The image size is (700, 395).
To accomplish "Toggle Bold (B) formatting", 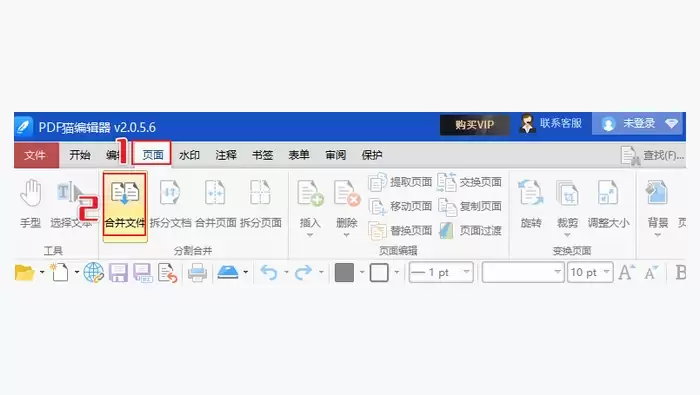I will coord(680,272).
